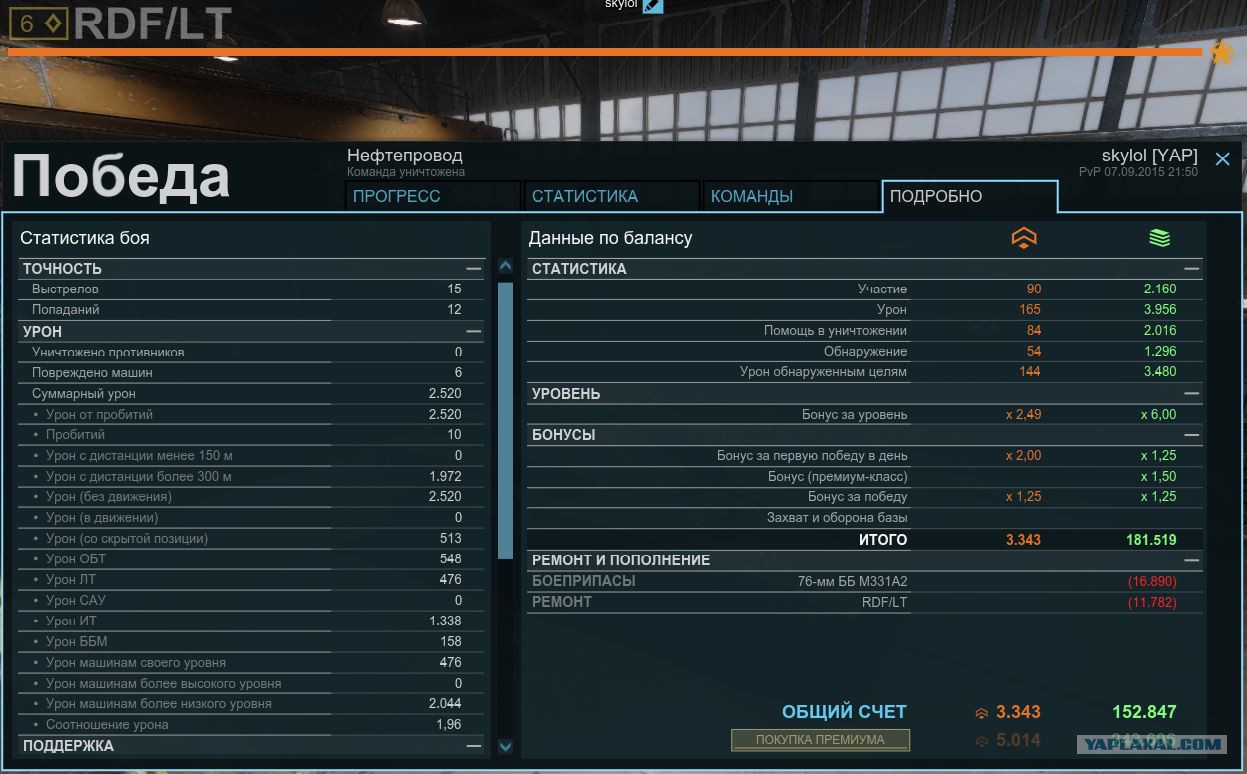Screen dimensions: 1247x774
Task: Open the КОМАНДЫ tab
Action: pos(791,196)
